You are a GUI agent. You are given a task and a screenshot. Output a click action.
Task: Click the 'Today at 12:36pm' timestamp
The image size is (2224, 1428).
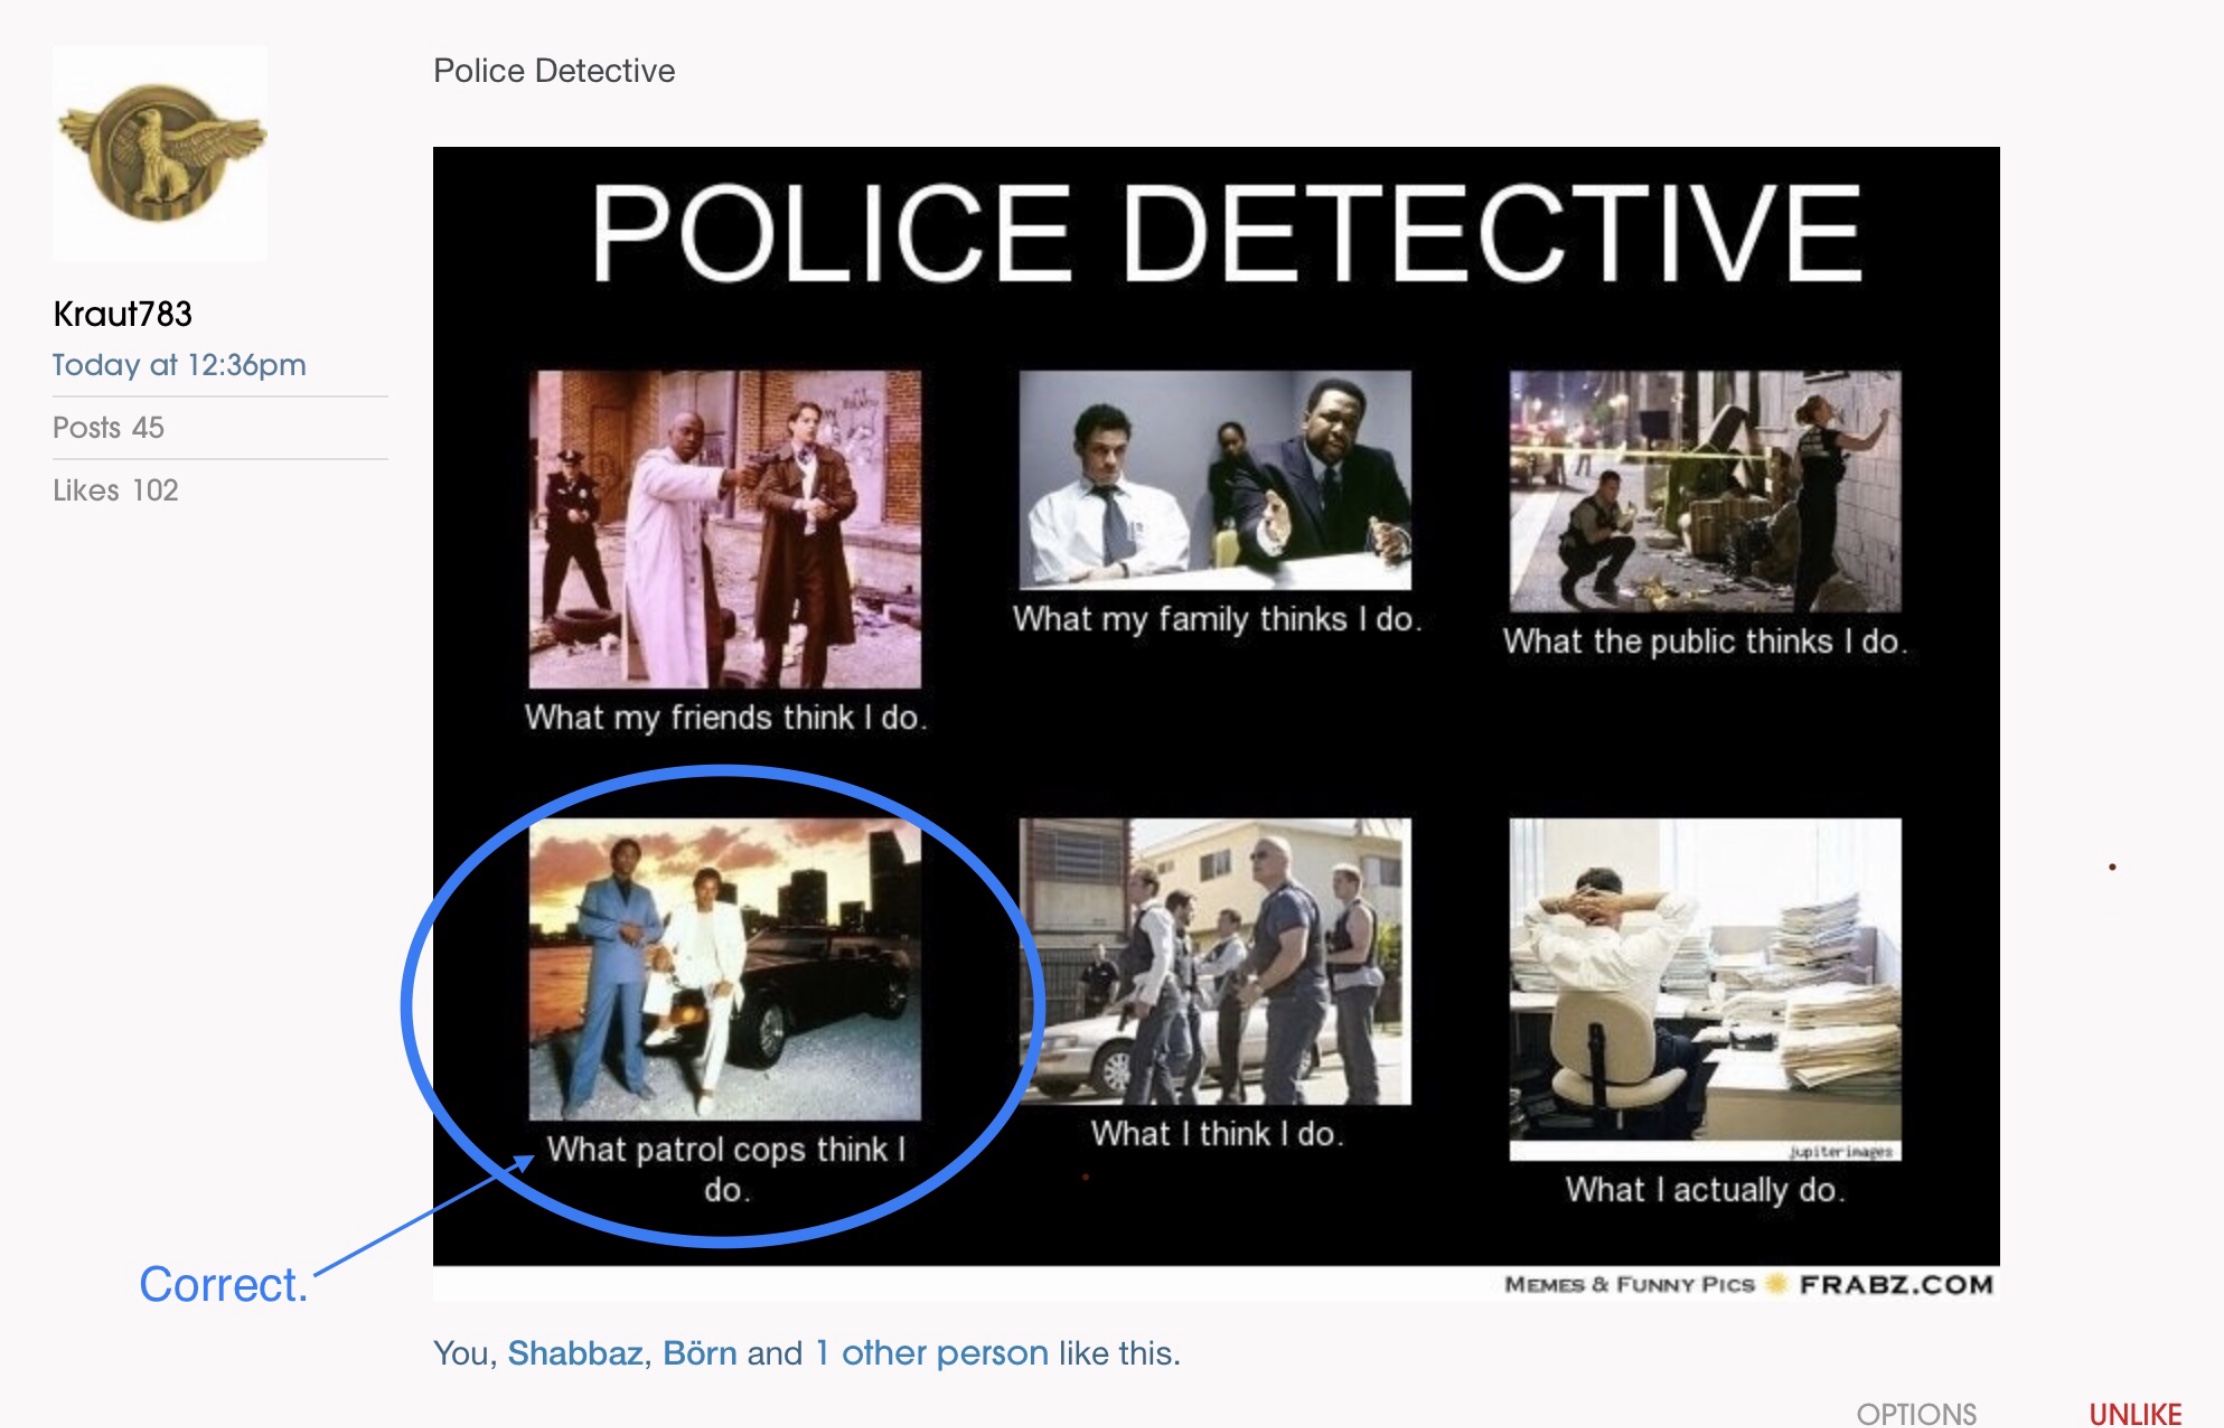click(x=179, y=365)
